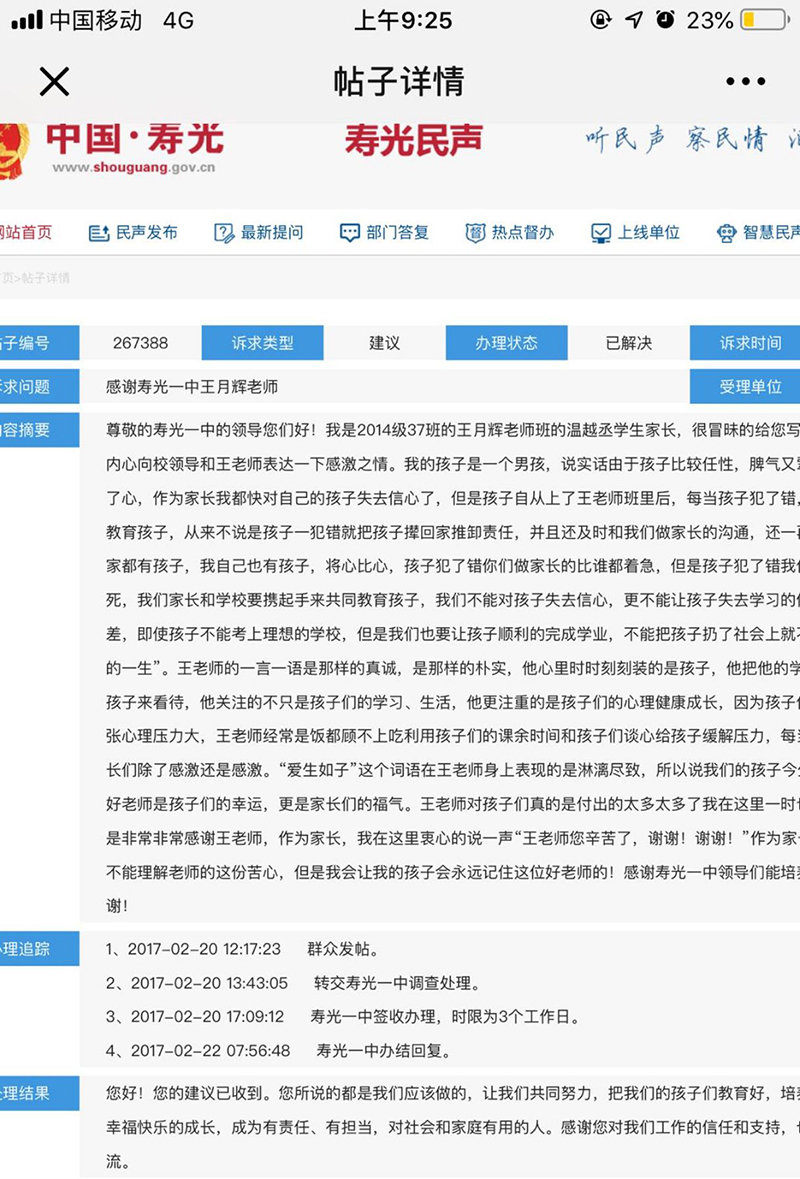Image resolution: width=800 pixels, height=1179 pixels.
Task: Close the post details page with X
Action: [x=54, y=81]
